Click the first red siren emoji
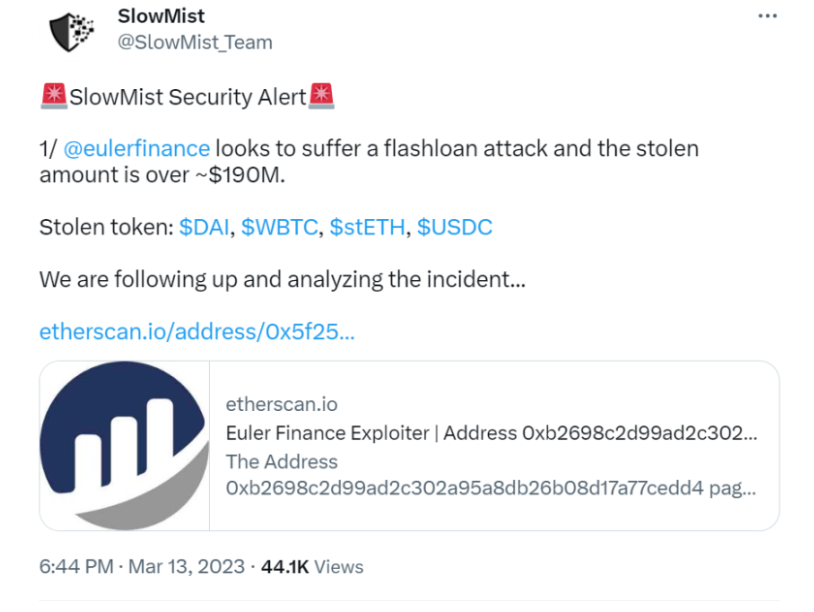814x612 pixels. tap(53, 96)
